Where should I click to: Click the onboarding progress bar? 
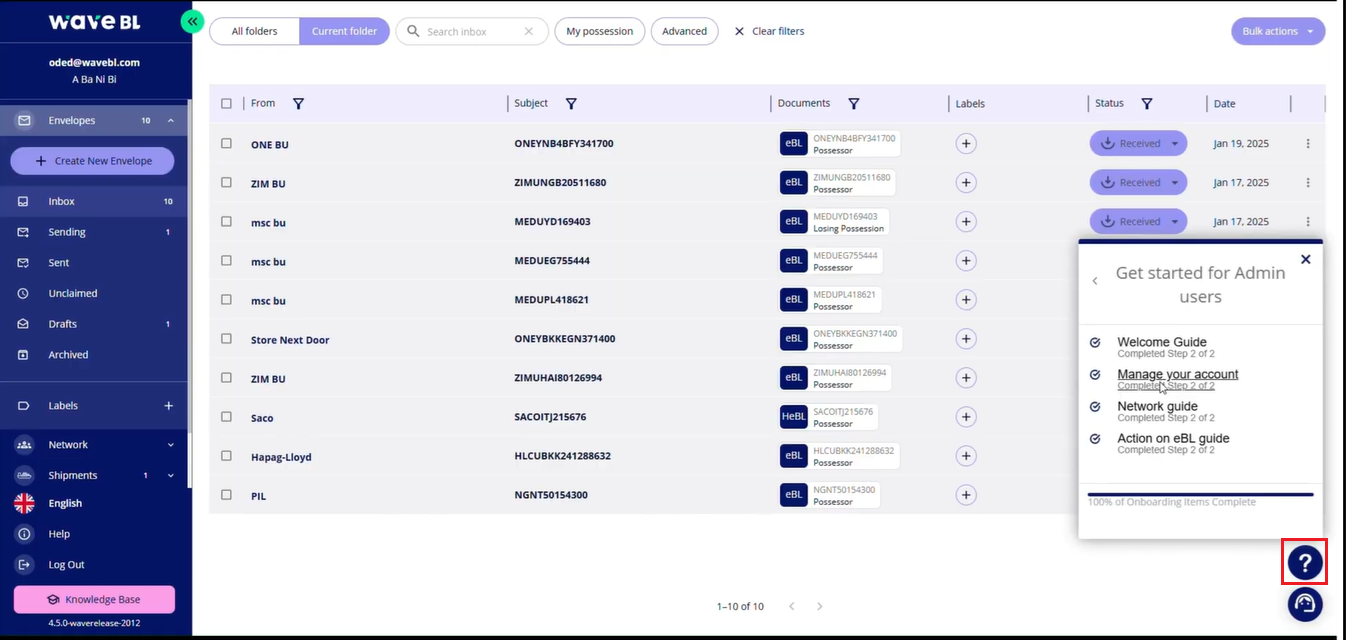tap(1200, 494)
